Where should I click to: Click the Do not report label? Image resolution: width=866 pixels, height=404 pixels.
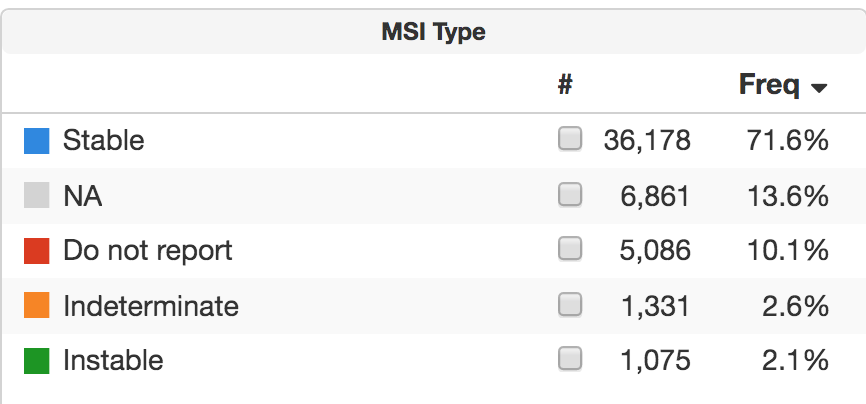click(147, 250)
